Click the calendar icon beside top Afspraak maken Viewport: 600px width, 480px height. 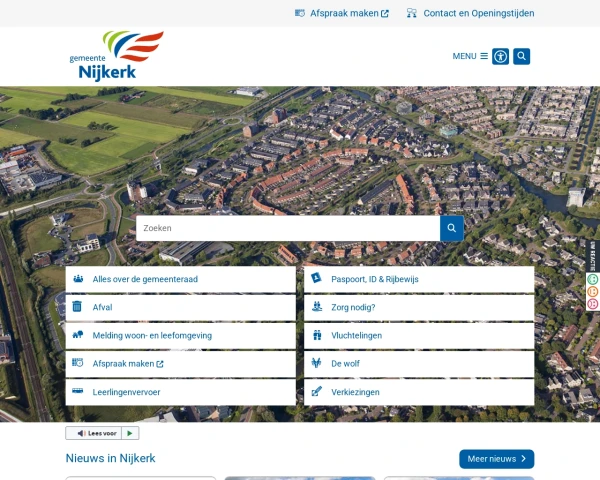(300, 13)
